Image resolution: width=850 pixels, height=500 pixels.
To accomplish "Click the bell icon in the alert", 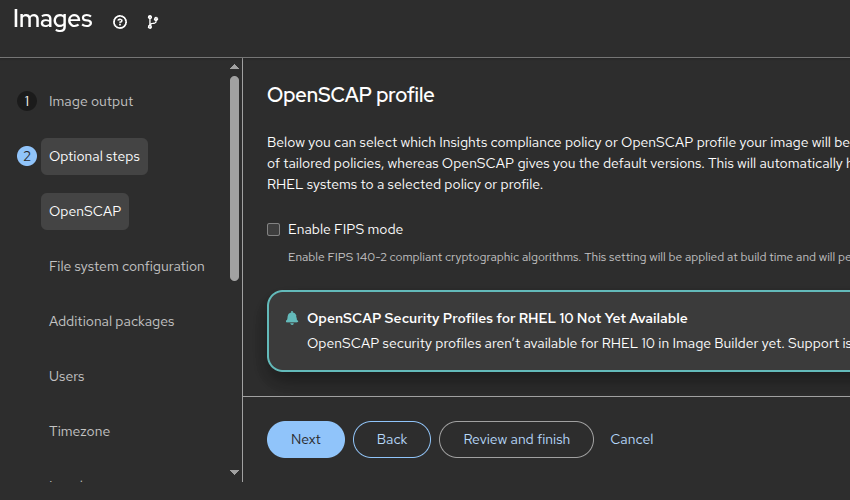I will pyautogui.click(x=292, y=318).
